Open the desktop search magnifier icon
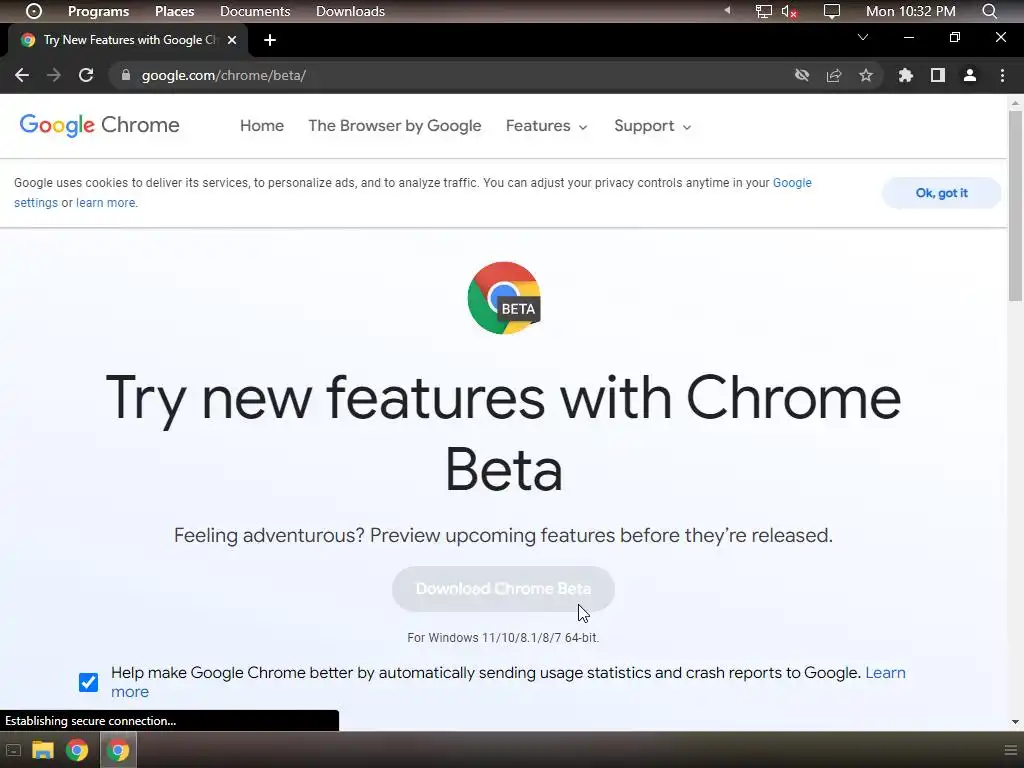Image resolution: width=1024 pixels, height=768 pixels. pos(989,11)
